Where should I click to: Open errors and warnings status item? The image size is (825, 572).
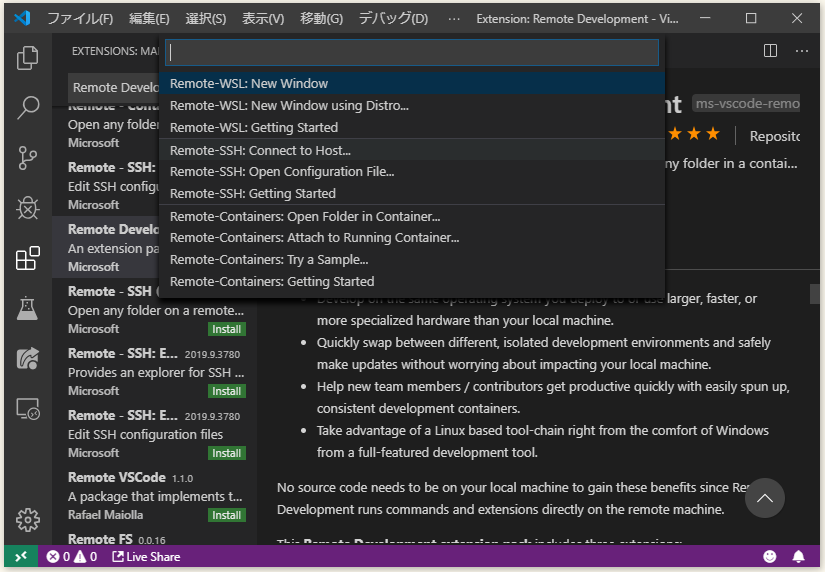tap(72, 556)
